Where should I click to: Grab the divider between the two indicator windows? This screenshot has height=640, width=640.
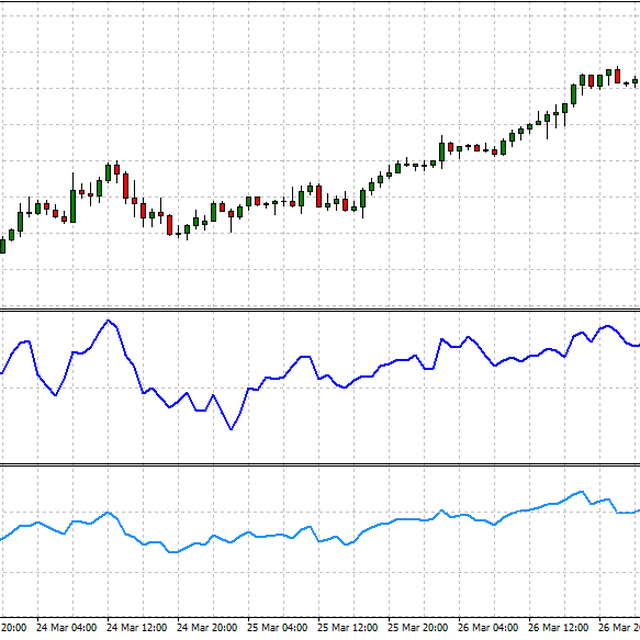click(x=320, y=464)
